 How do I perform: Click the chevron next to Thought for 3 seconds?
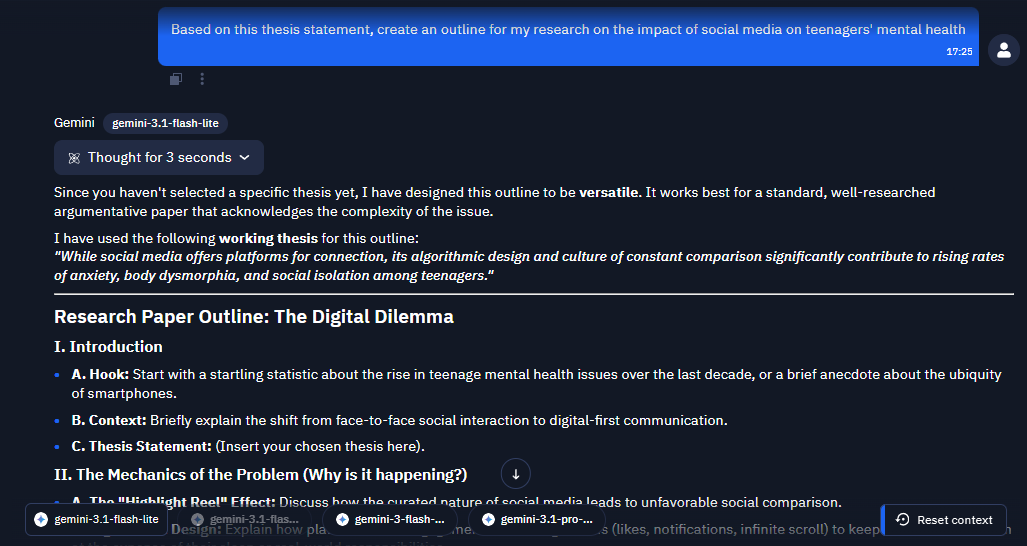pyautogui.click(x=245, y=158)
